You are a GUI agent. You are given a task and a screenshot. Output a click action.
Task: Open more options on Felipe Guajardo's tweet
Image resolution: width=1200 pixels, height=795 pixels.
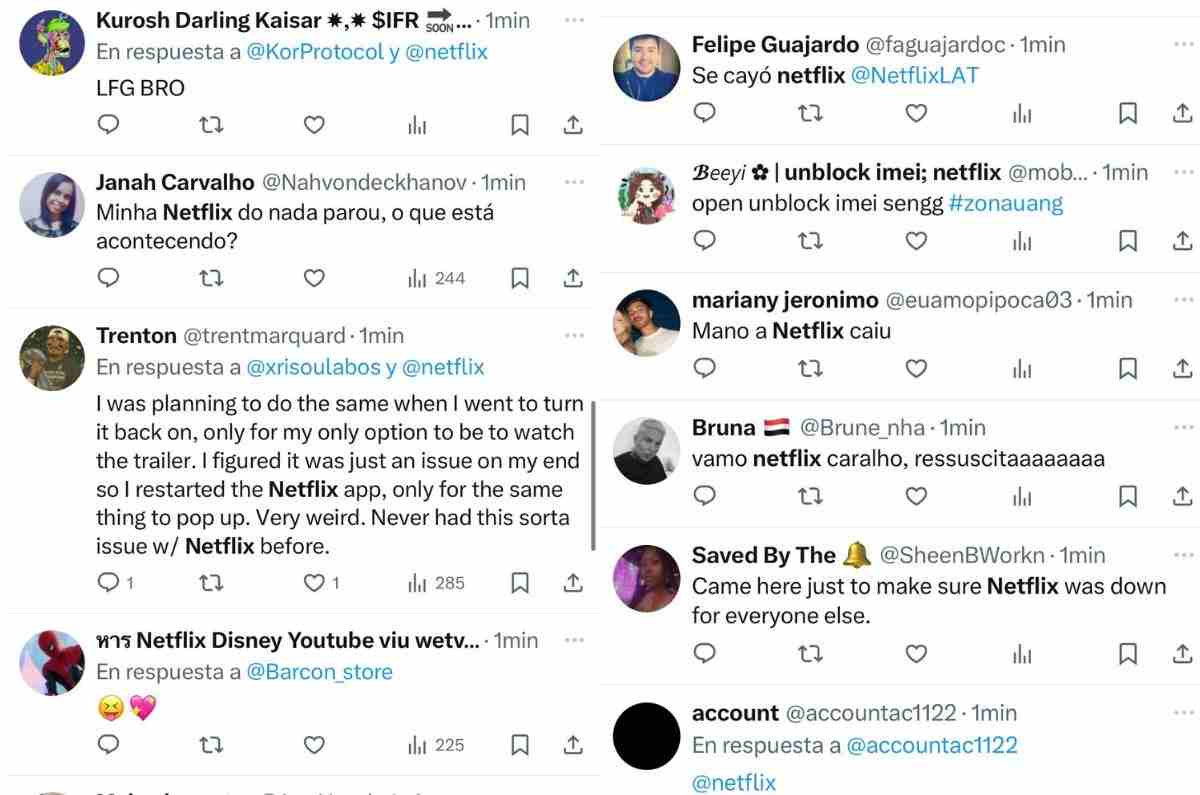pyautogui.click(x=1184, y=44)
